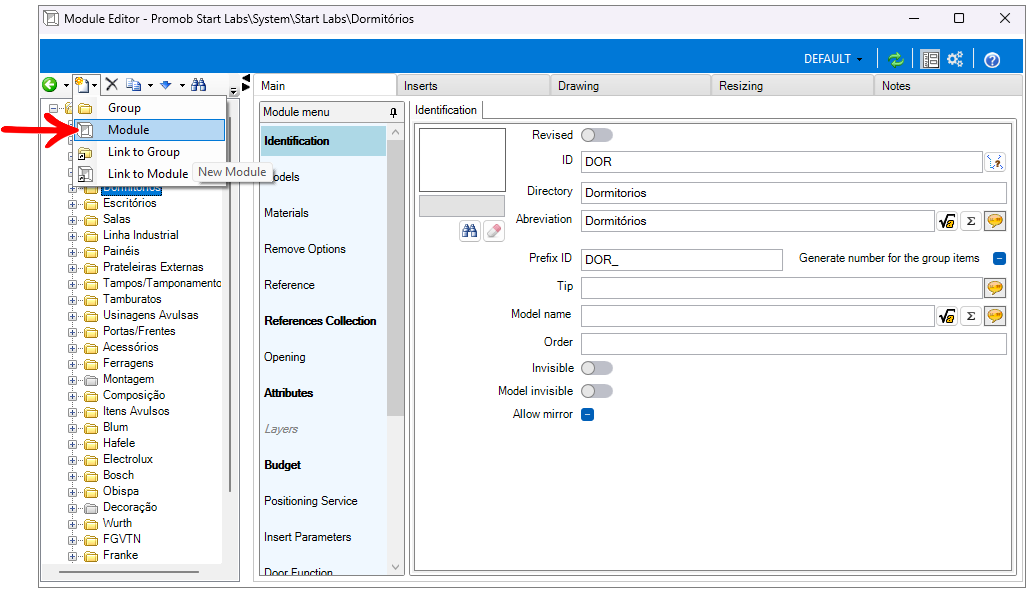Open the DEFAULT dropdown in the blue bar
This screenshot has width=1029, height=592.
pos(833,59)
